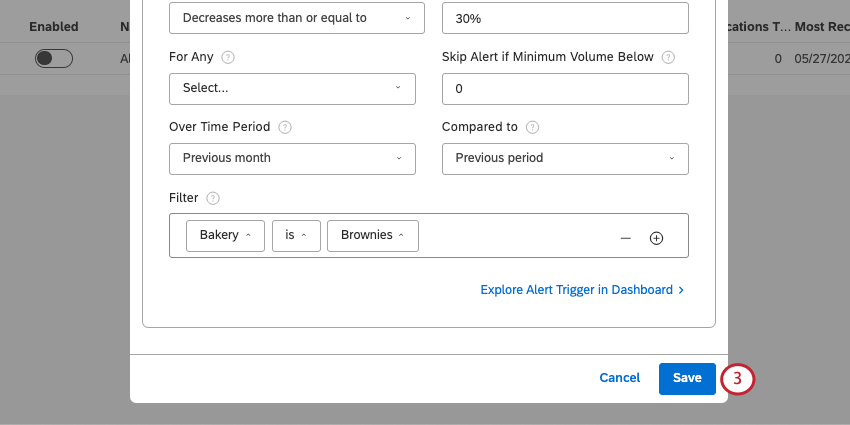The width and height of the screenshot is (850, 425).
Task: Change the 'is' filter operator
Action: (295, 236)
